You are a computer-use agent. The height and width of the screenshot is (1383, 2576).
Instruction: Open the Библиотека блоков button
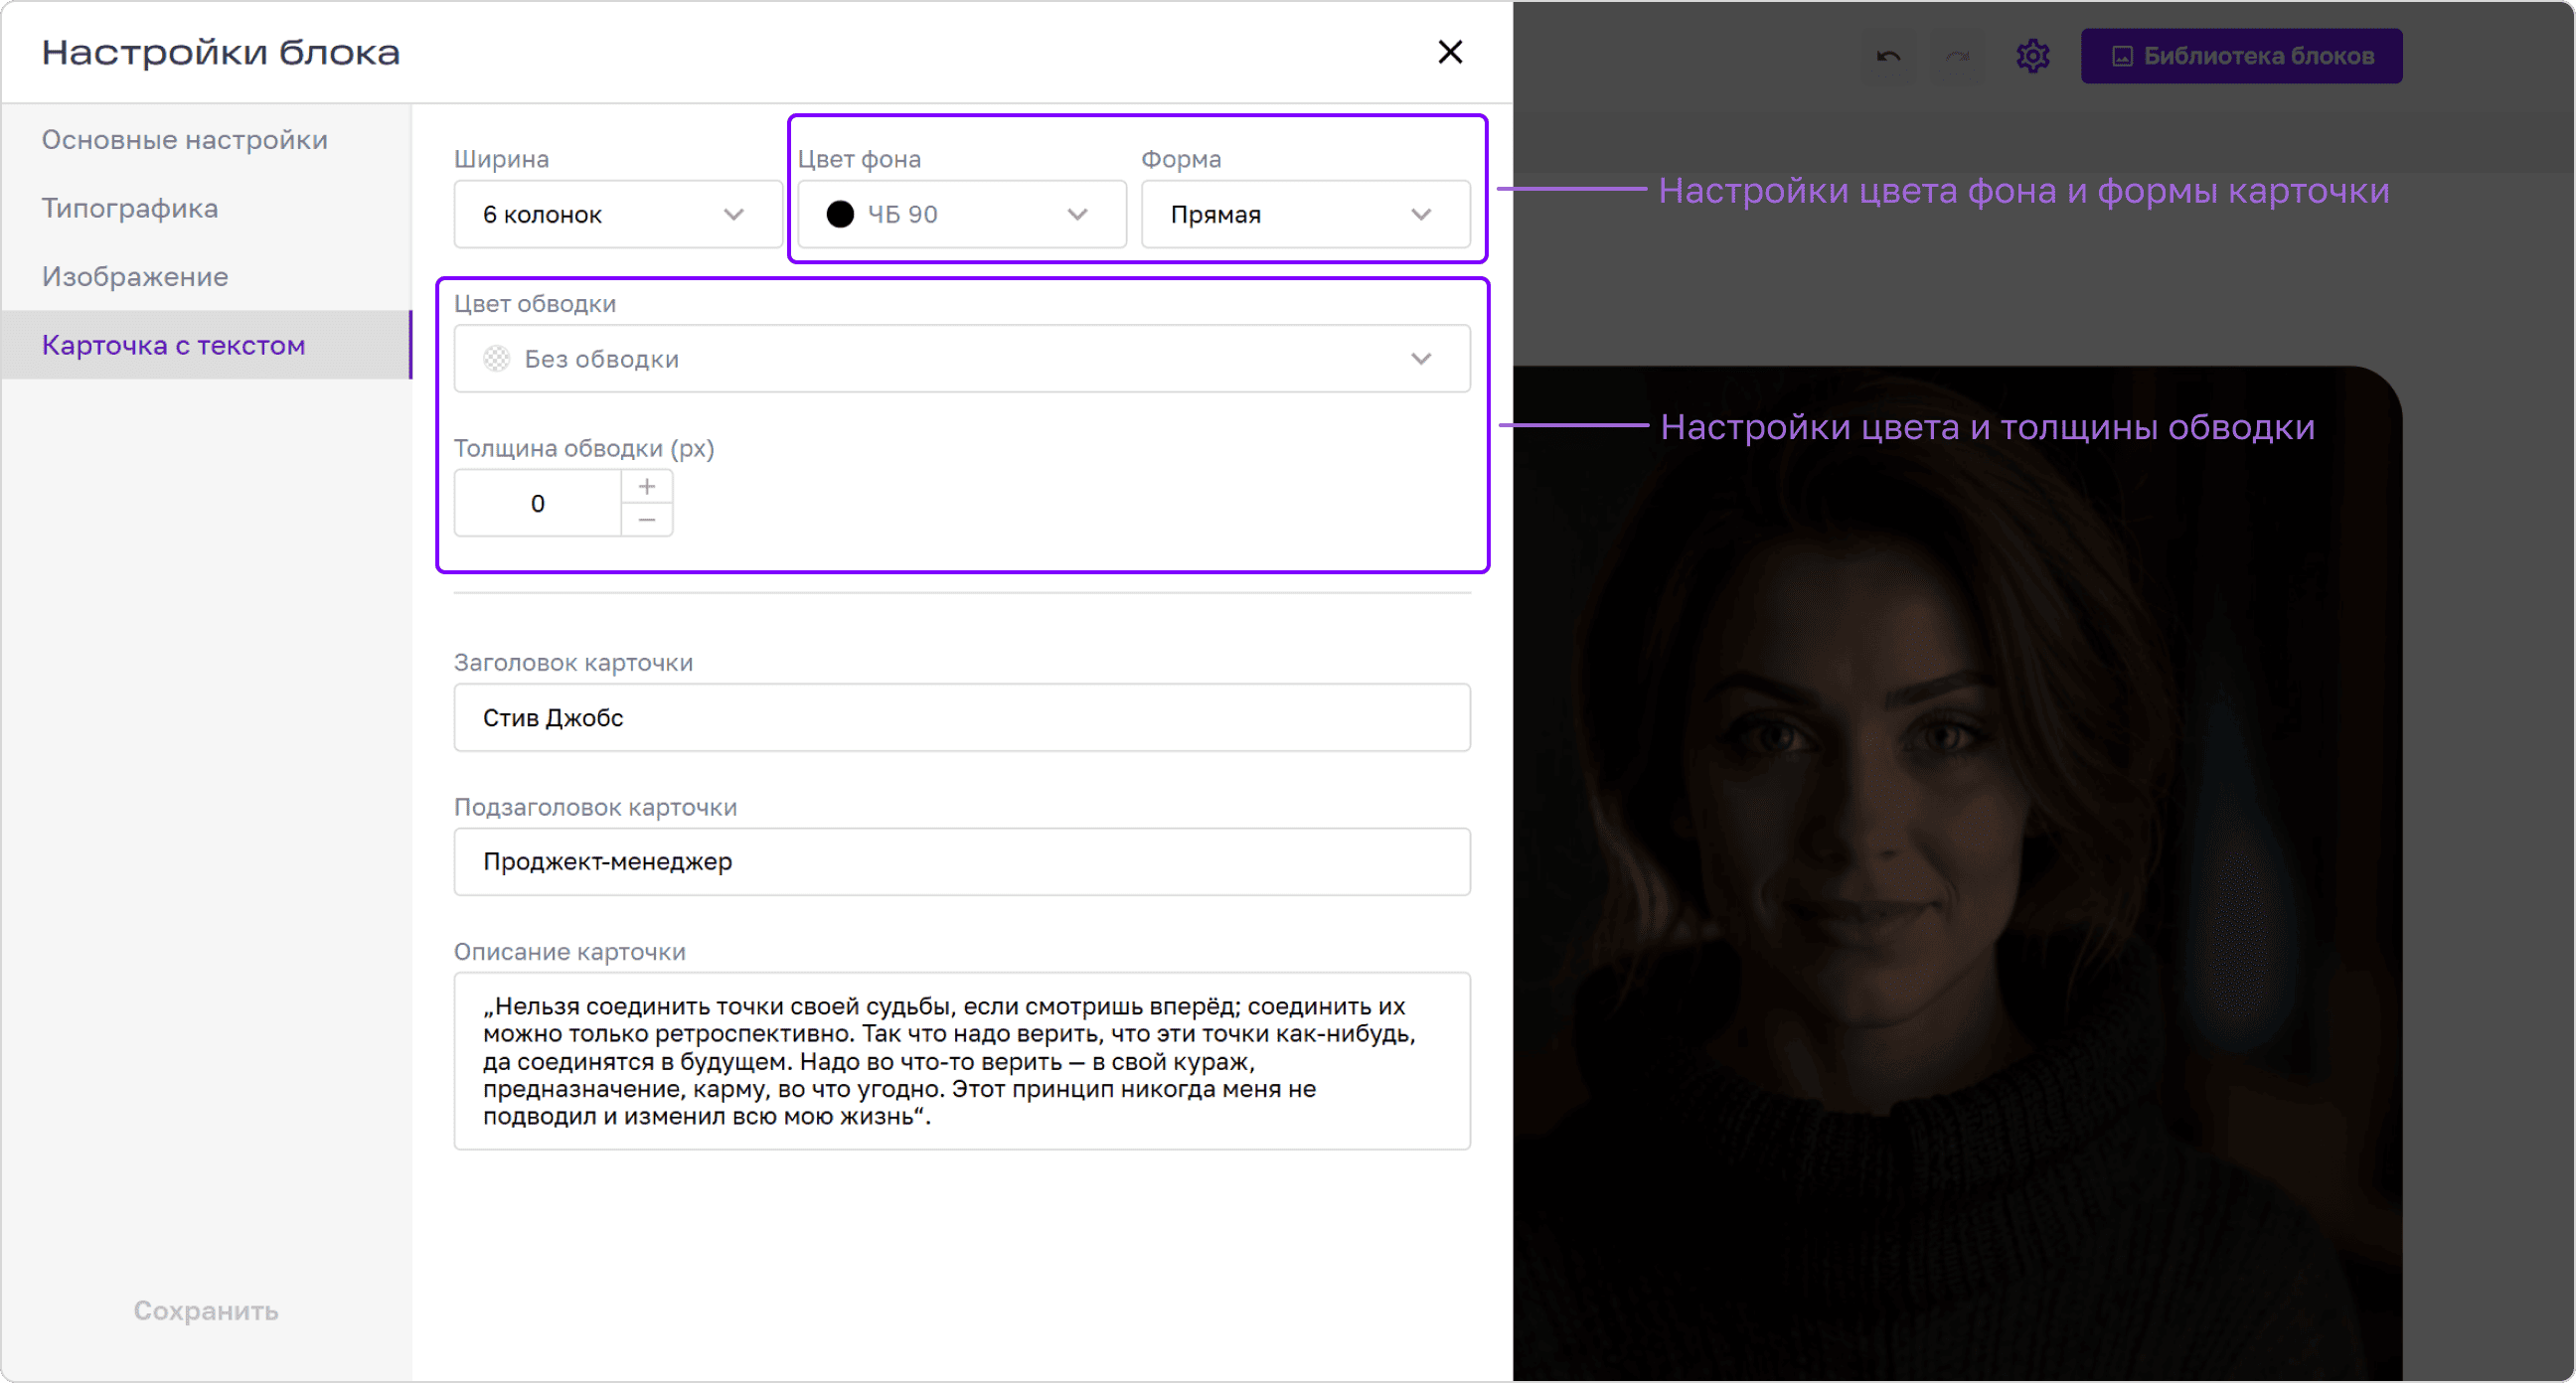(x=2241, y=56)
